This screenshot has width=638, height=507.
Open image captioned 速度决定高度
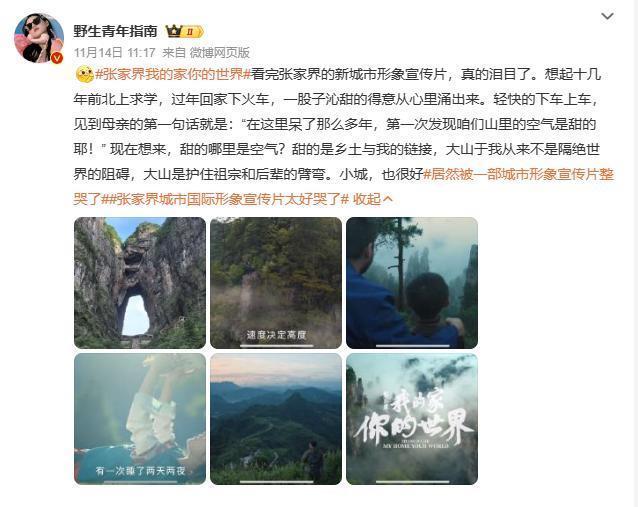pos(276,283)
